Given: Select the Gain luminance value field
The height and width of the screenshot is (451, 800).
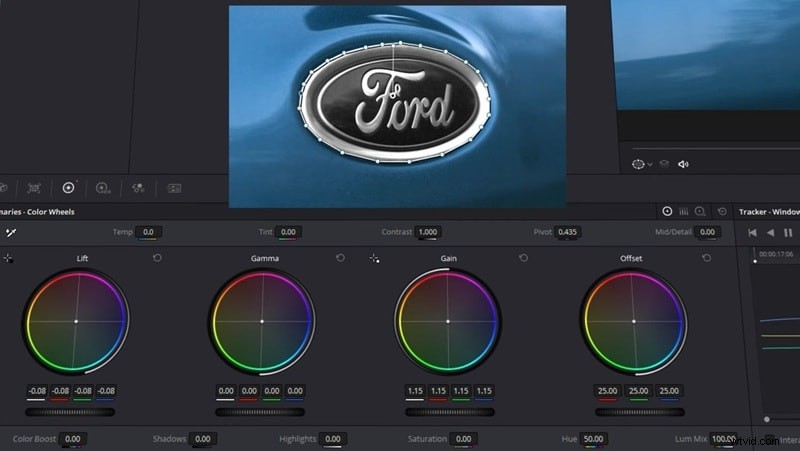Looking at the screenshot, I should [x=415, y=391].
